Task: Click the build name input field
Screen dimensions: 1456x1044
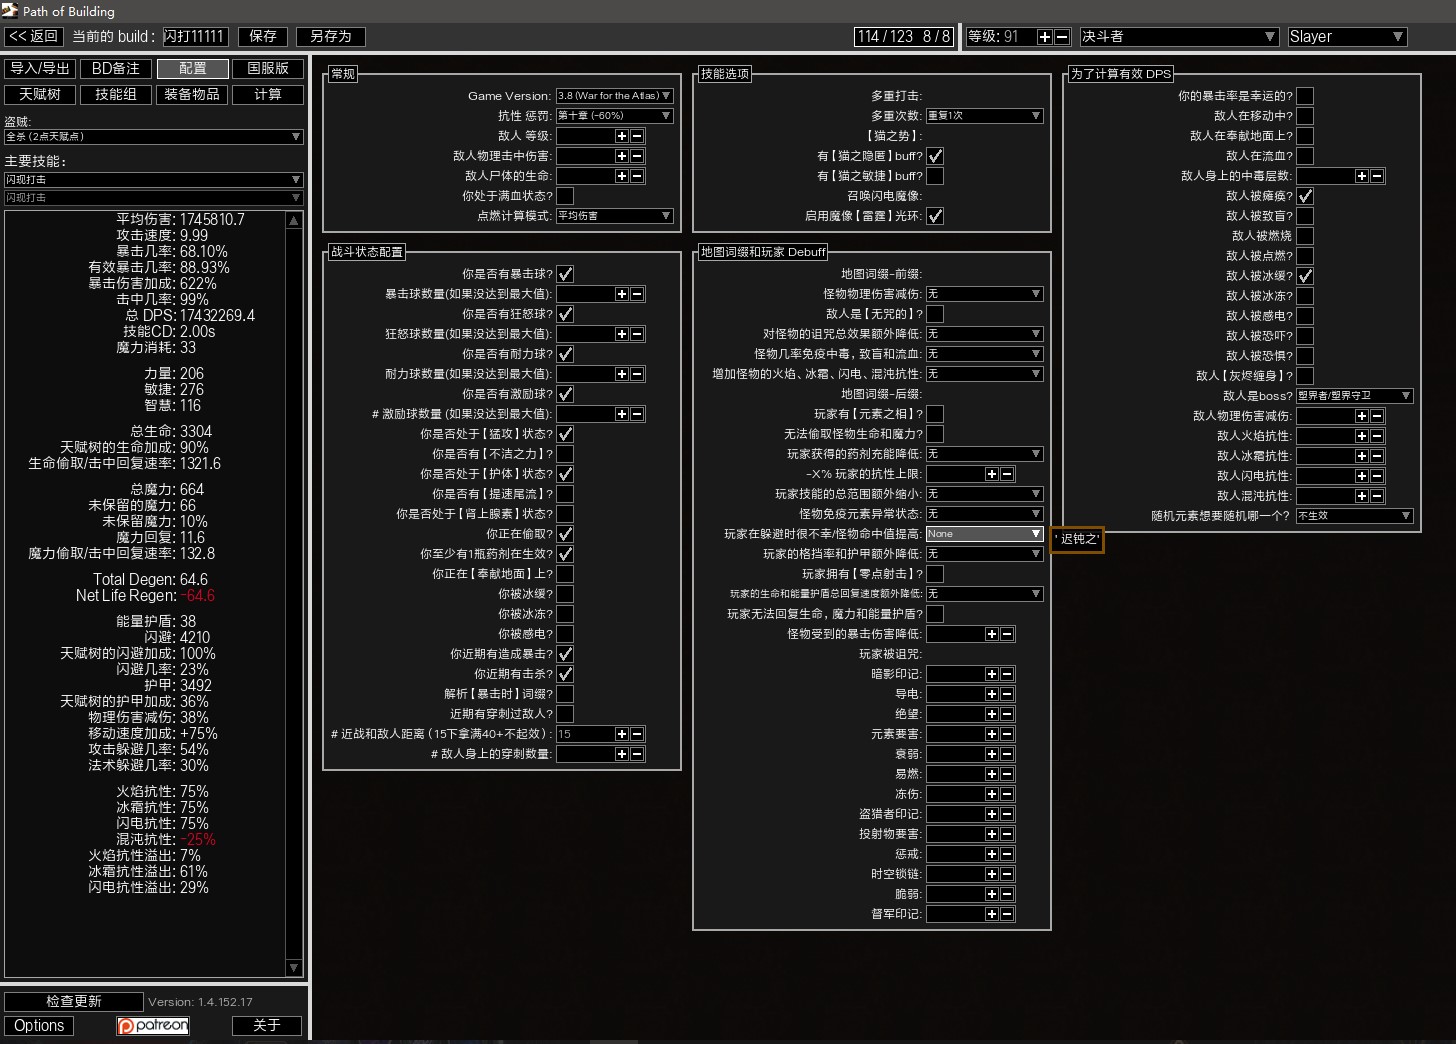Action: pyautogui.click(x=195, y=36)
